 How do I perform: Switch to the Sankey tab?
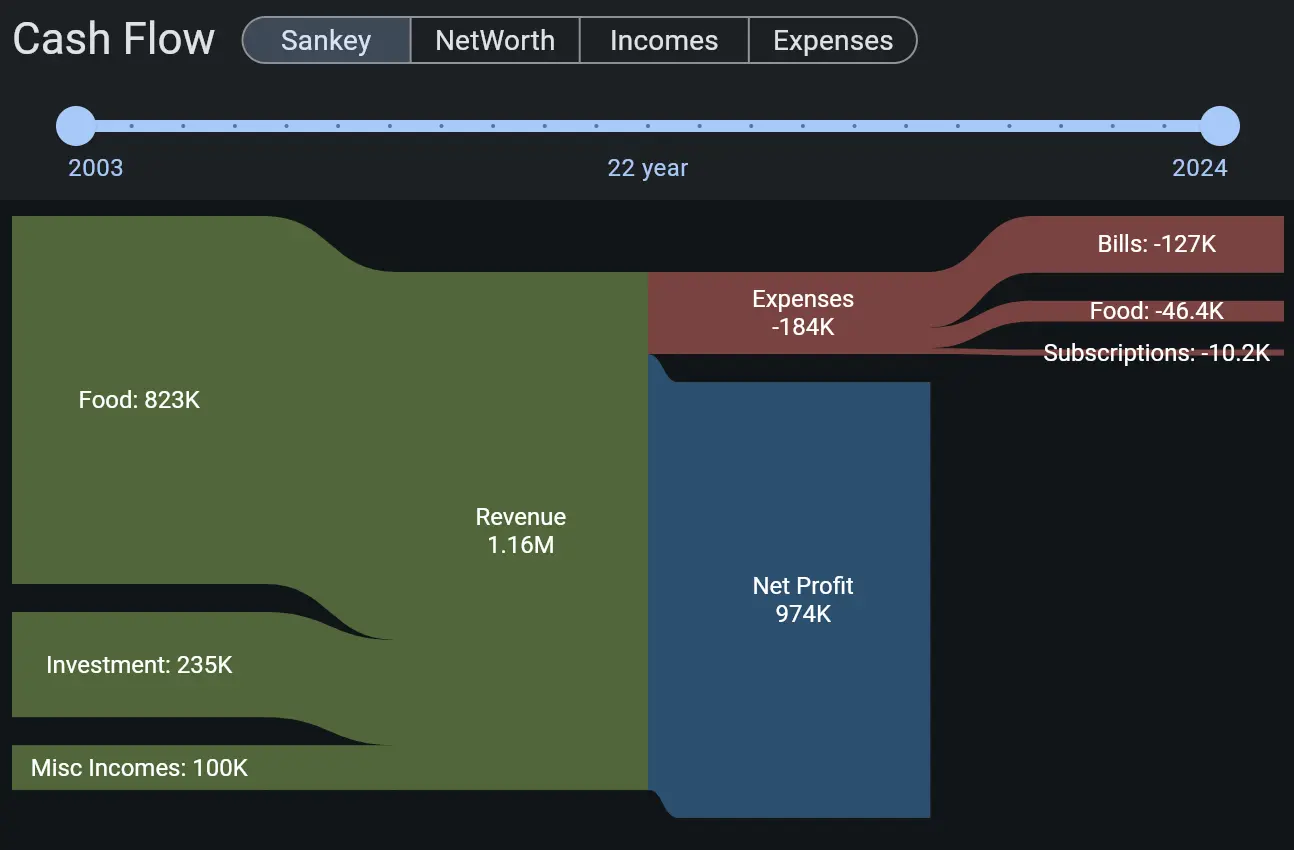[x=326, y=40]
